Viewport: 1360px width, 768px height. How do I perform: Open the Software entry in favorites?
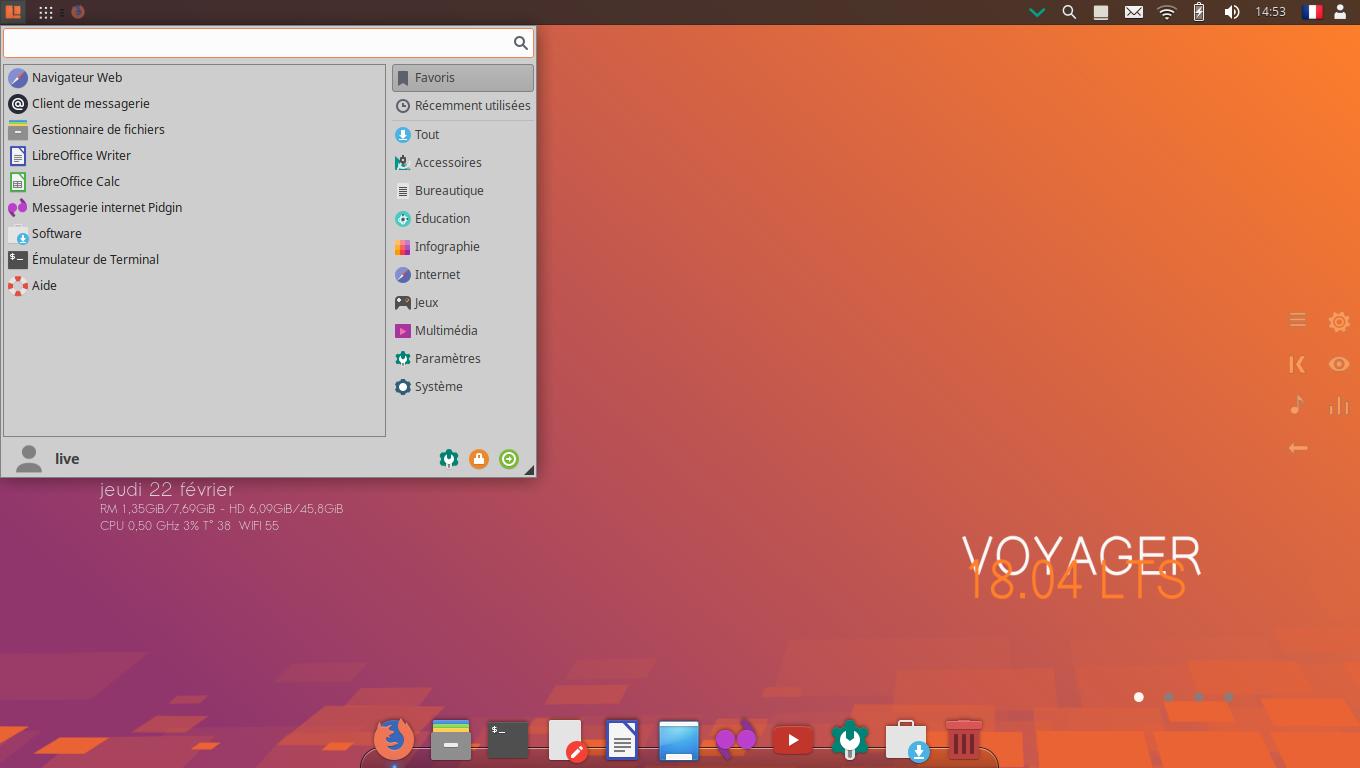(195, 233)
